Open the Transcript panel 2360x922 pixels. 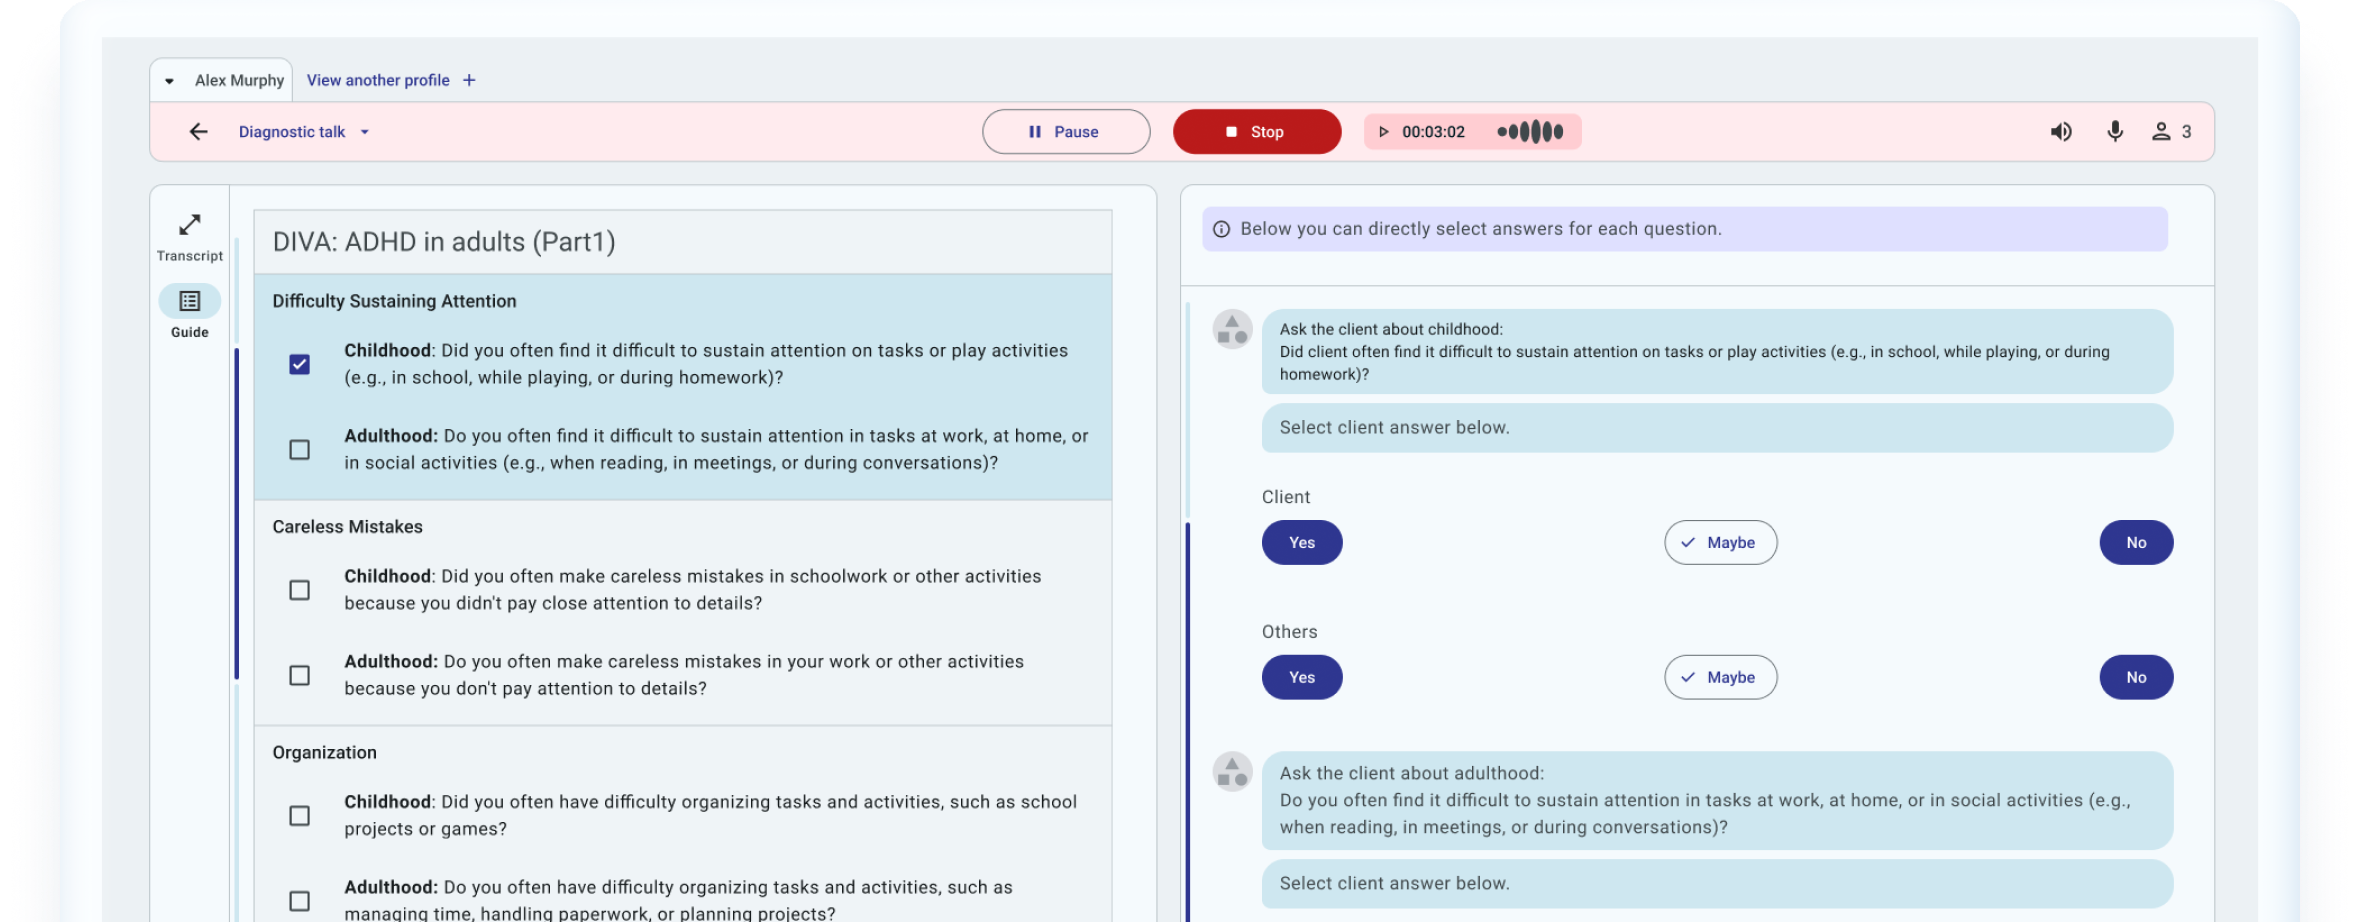point(189,235)
